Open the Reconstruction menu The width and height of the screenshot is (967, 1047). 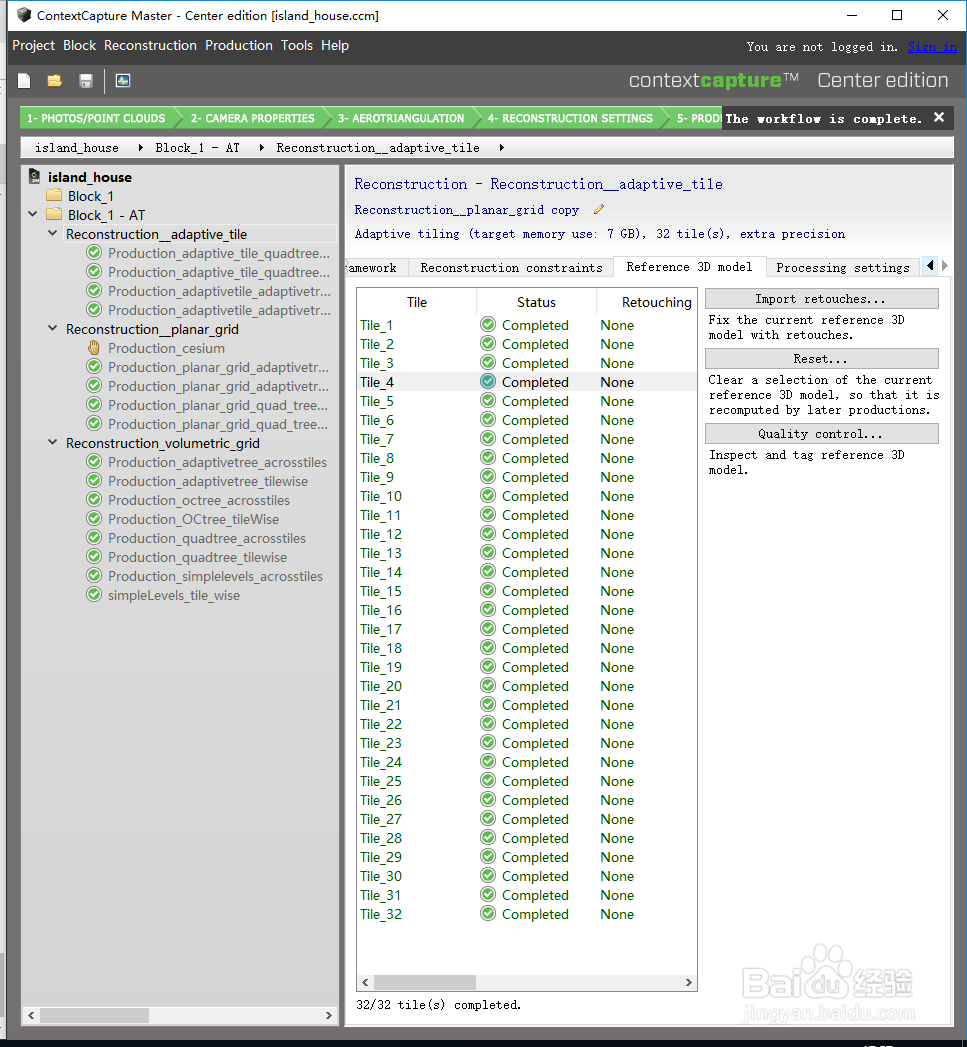click(150, 45)
